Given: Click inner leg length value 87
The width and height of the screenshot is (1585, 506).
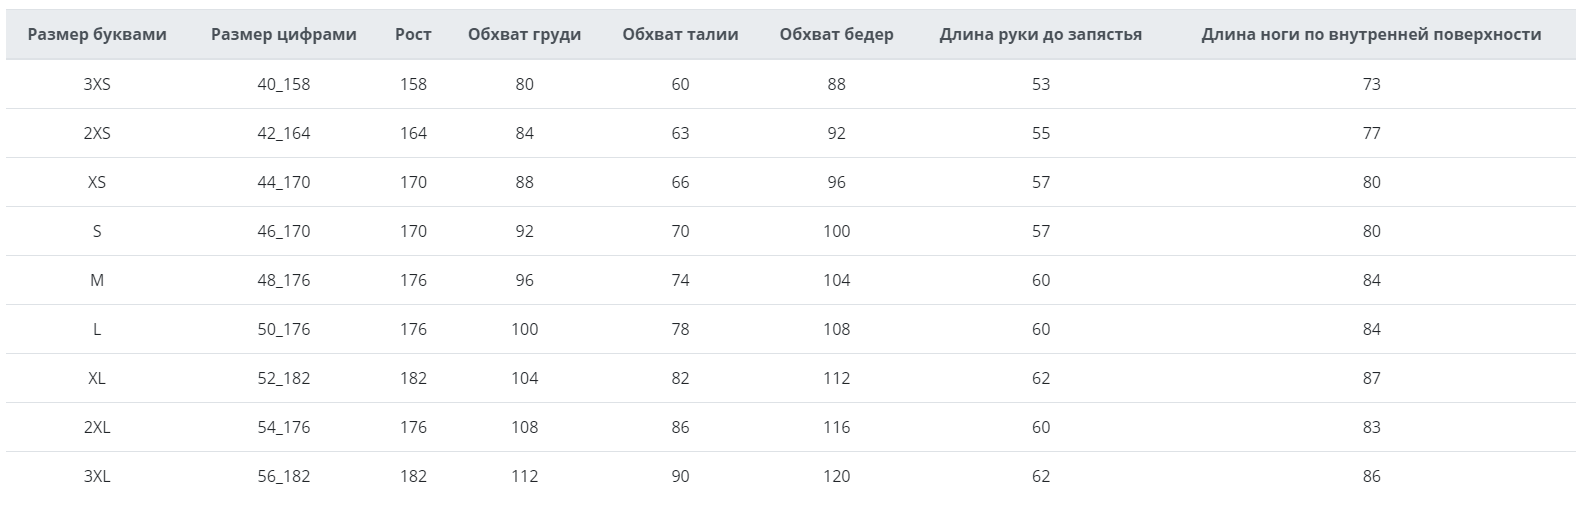Looking at the screenshot, I should pyautogui.click(x=1371, y=378).
